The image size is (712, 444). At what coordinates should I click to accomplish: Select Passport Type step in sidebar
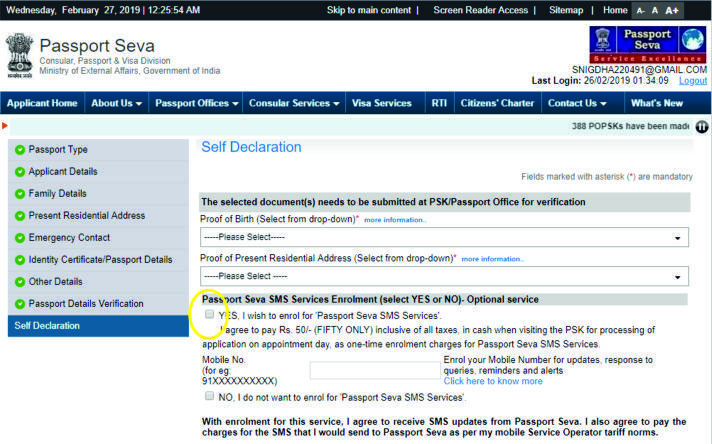point(98,150)
